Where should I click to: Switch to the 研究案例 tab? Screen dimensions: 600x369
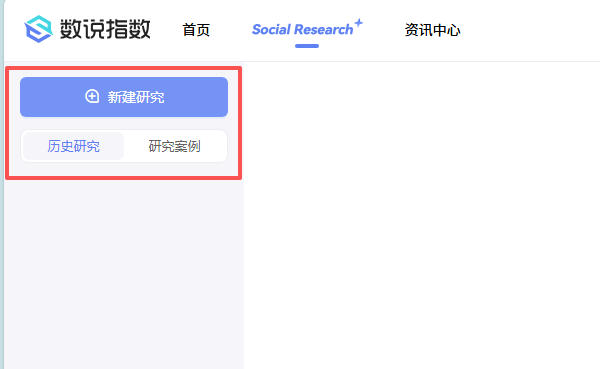[174, 146]
